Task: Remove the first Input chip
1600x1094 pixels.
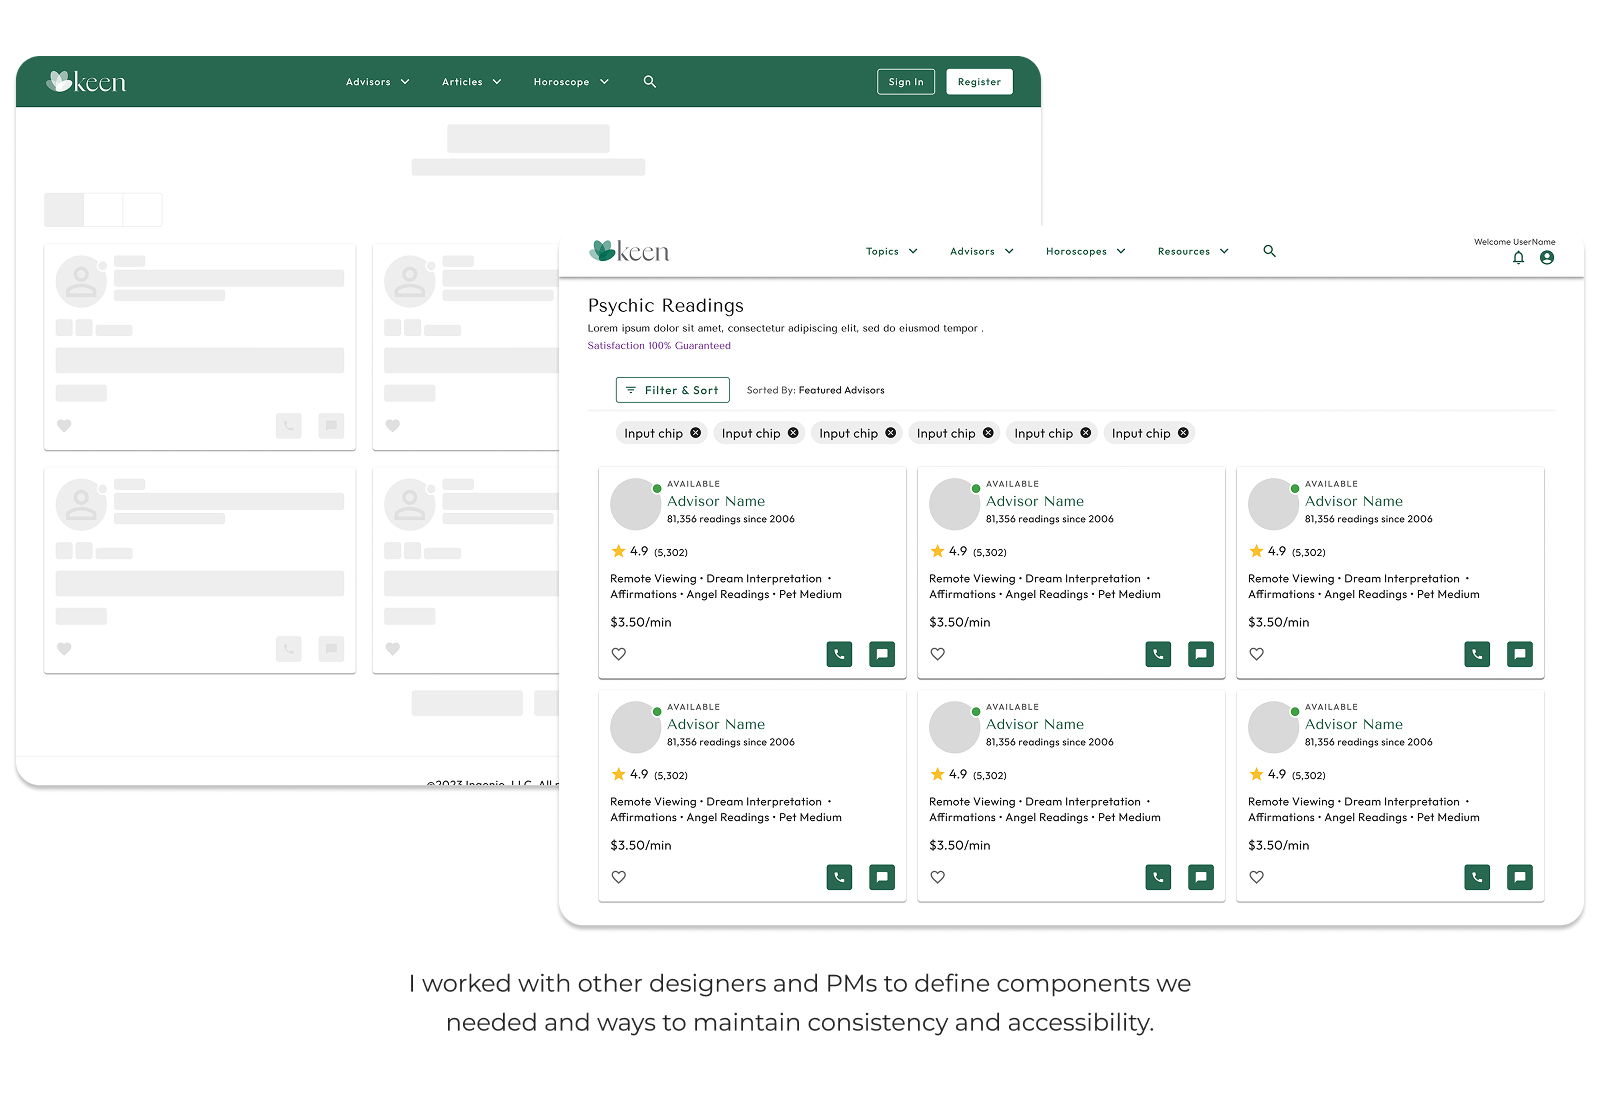Action: tap(695, 433)
